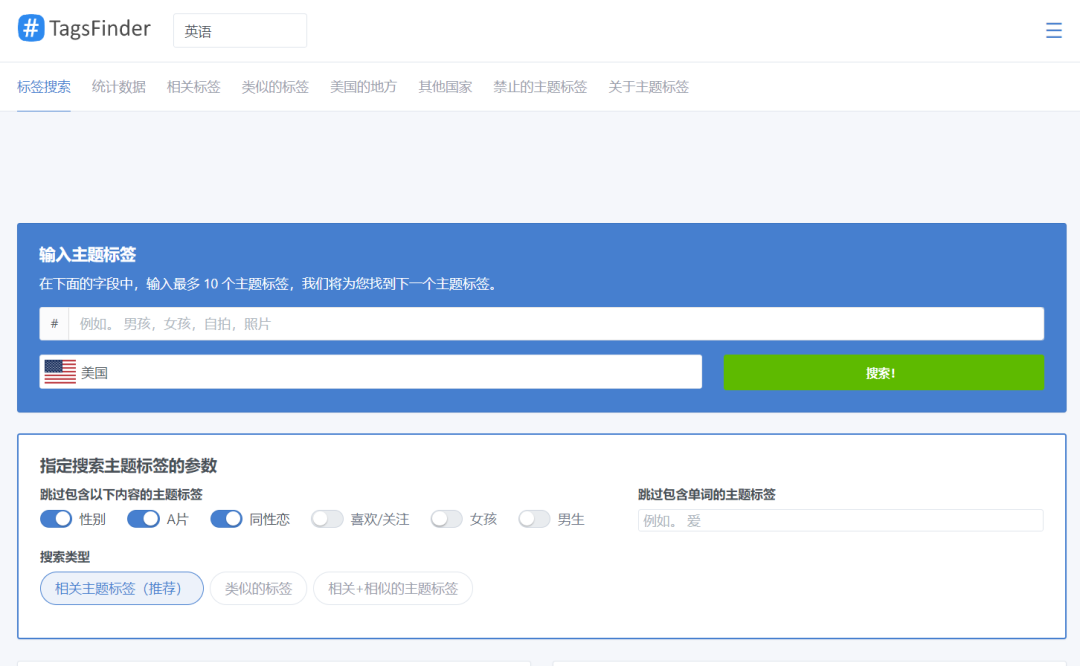Viewport: 1080px width, 666px height.
Task: Choose 相关+相似的主题标签 search type
Action: (x=393, y=588)
